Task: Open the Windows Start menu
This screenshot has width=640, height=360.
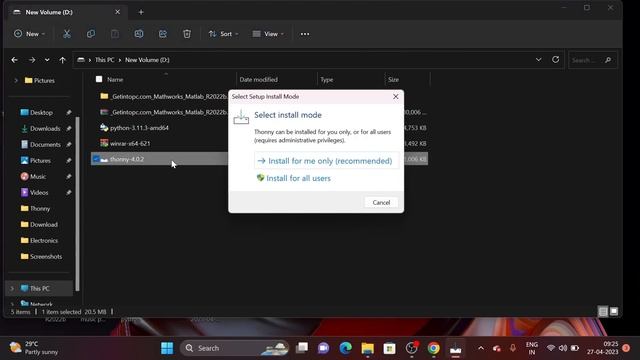Action: click(167, 348)
